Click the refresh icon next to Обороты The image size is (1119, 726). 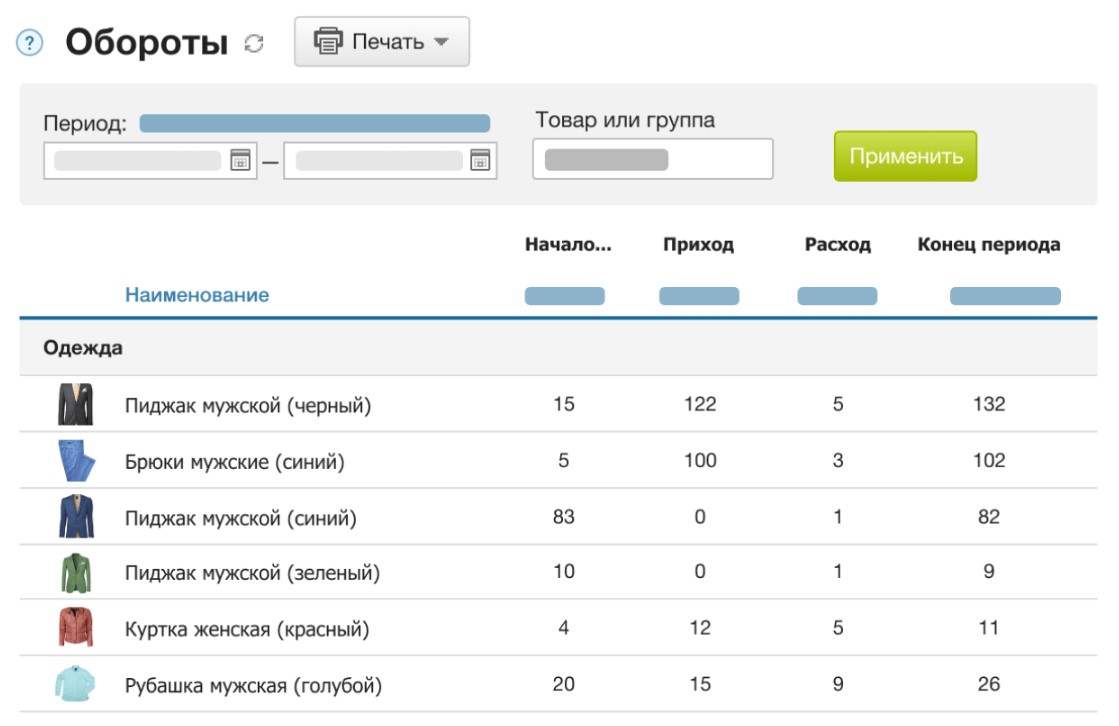(254, 43)
